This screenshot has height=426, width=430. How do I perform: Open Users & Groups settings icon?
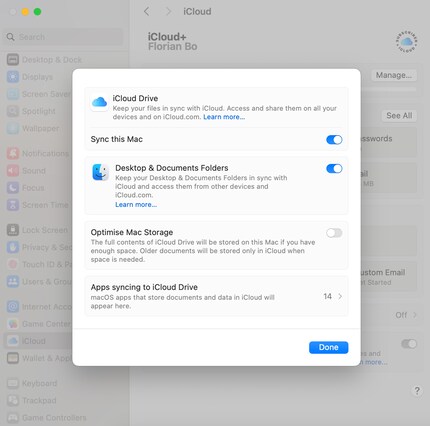pyautogui.click(x=13, y=281)
